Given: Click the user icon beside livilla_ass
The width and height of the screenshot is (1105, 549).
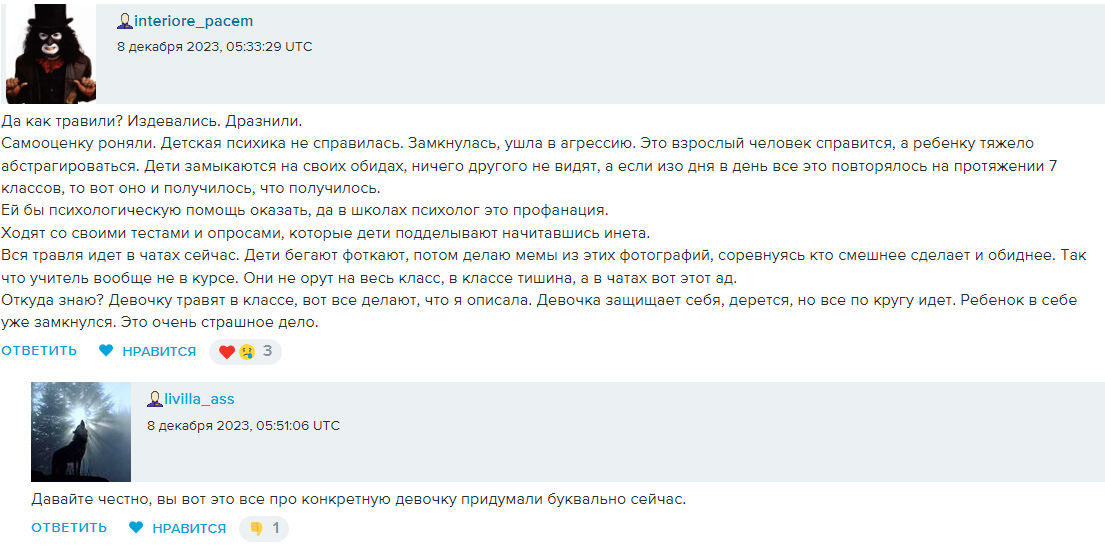Looking at the screenshot, I should click(x=155, y=400).
